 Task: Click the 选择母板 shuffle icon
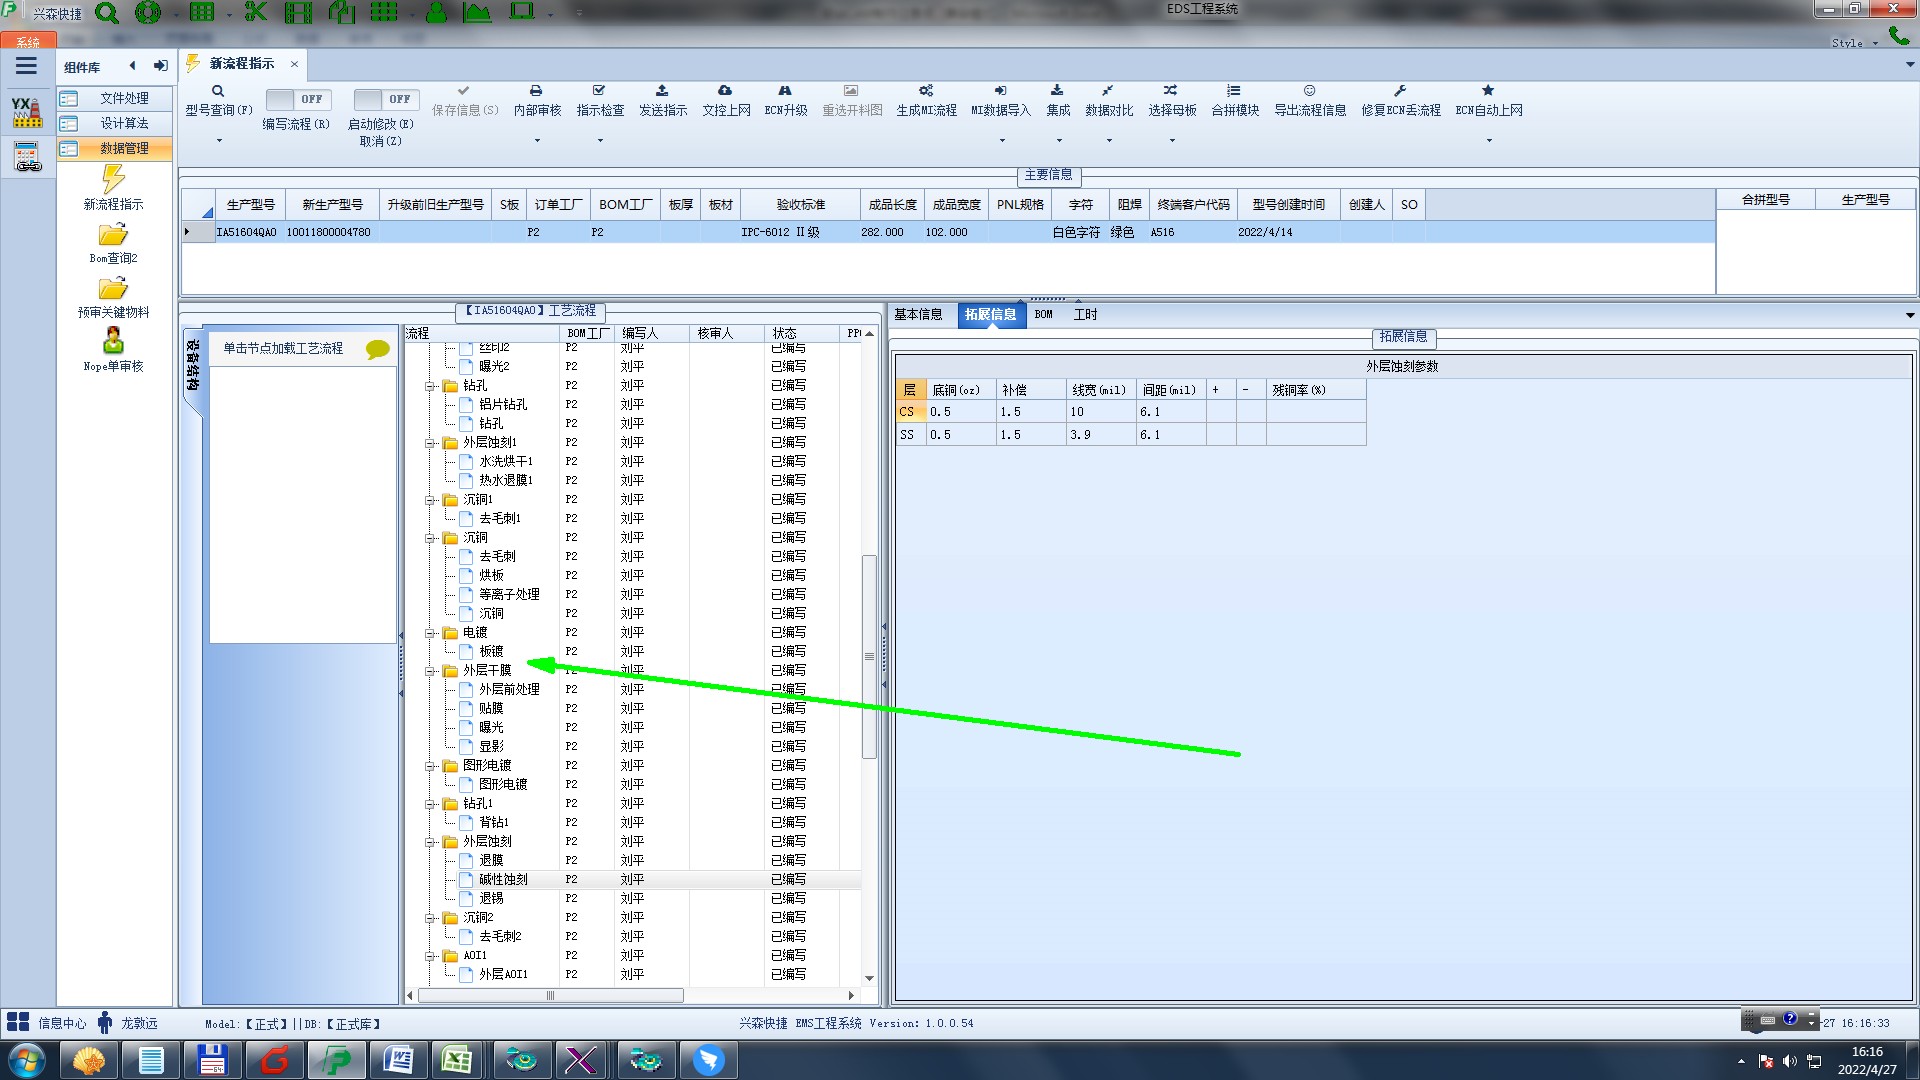(1171, 91)
